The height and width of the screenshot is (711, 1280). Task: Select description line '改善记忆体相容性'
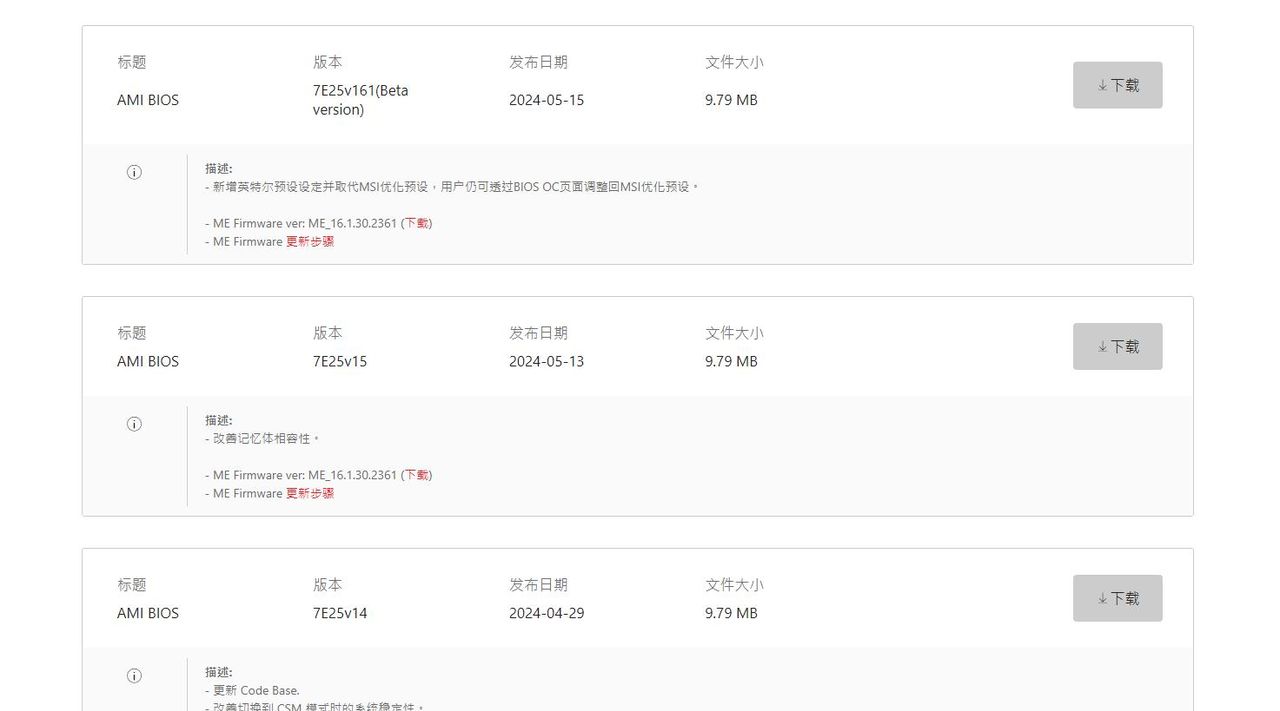tap(263, 439)
